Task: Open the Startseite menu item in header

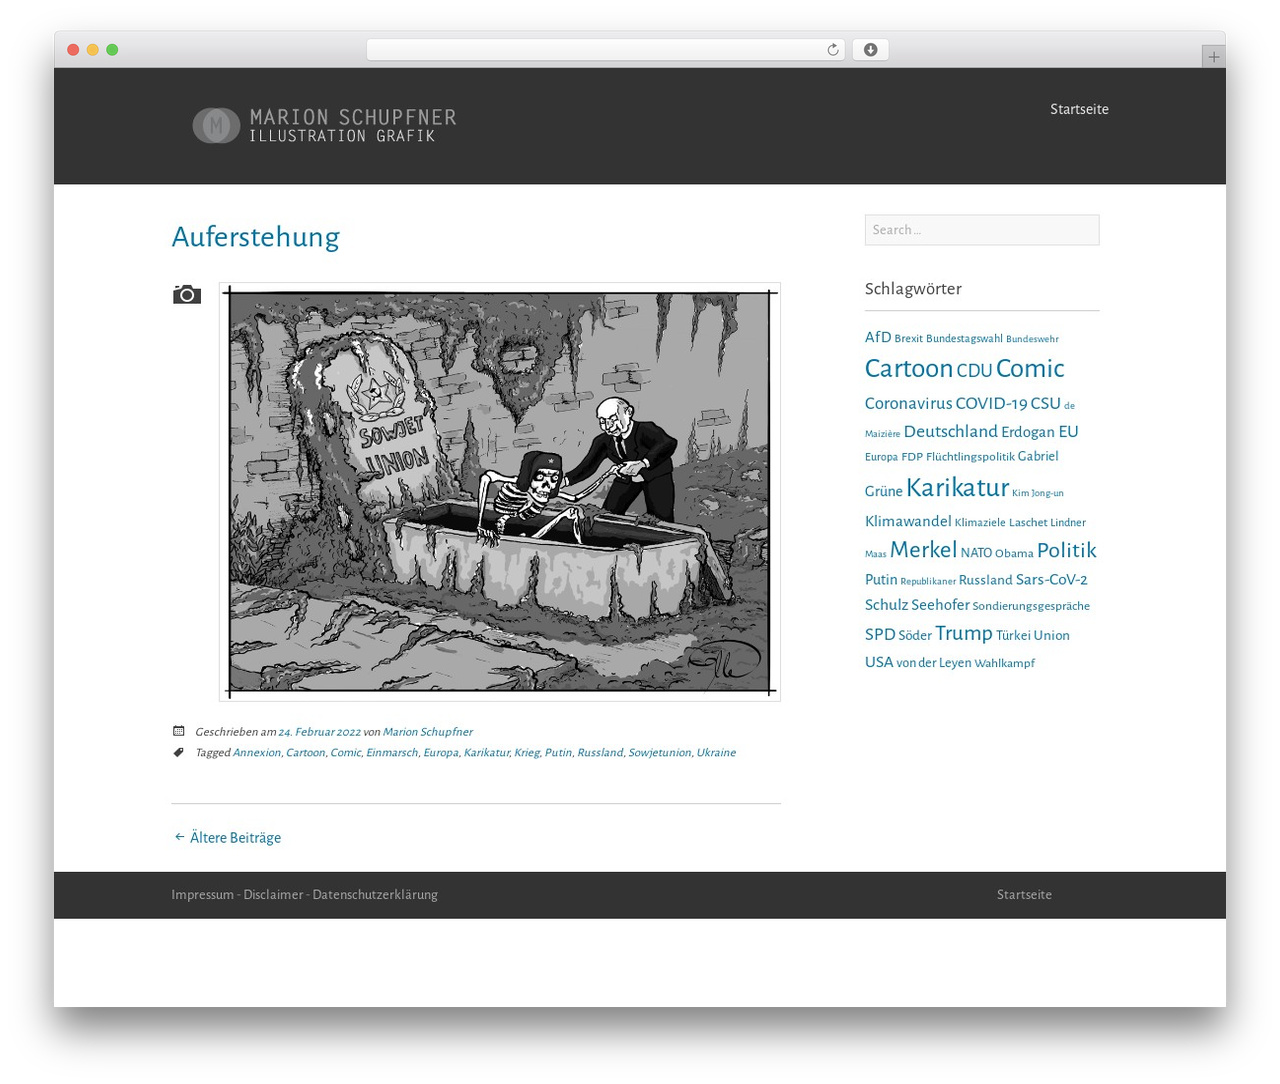Action: pyautogui.click(x=1079, y=109)
